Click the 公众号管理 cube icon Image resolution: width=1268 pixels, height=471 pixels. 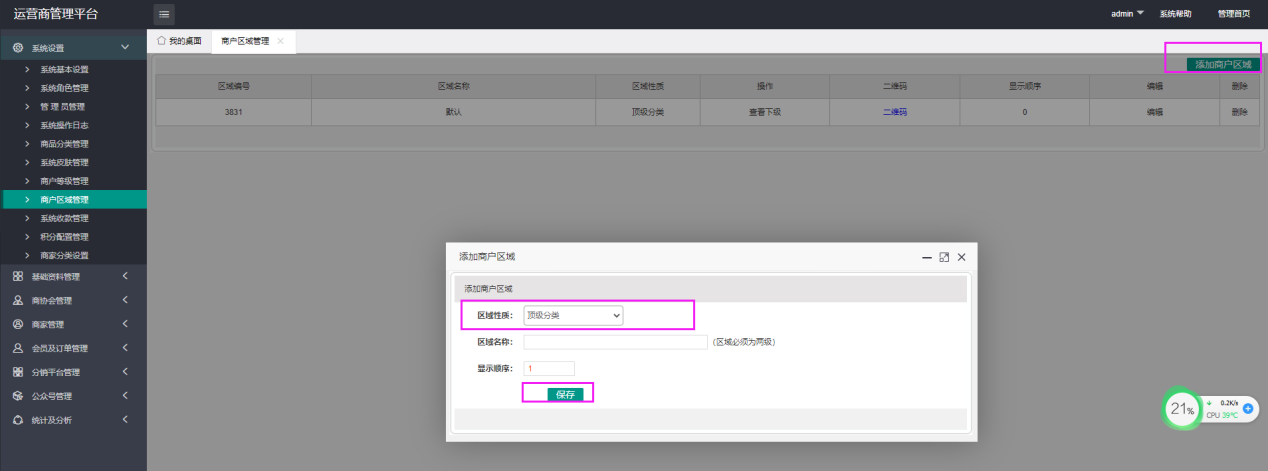pyautogui.click(x=18, y=396)
